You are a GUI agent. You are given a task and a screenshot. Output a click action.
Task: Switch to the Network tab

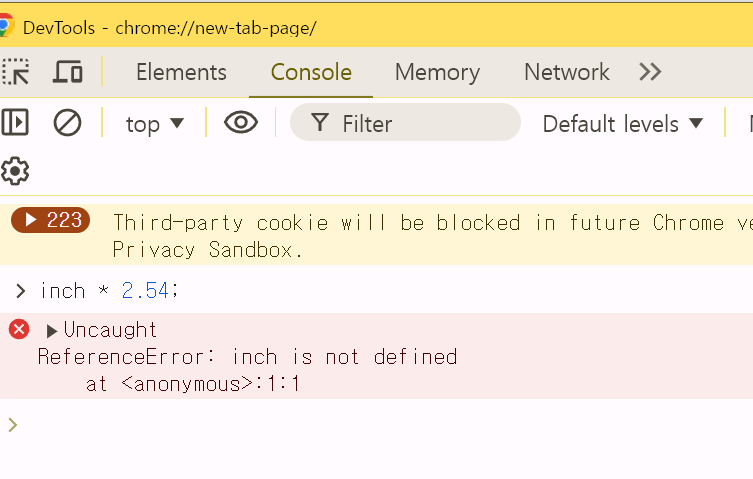[x=566, y=72]
